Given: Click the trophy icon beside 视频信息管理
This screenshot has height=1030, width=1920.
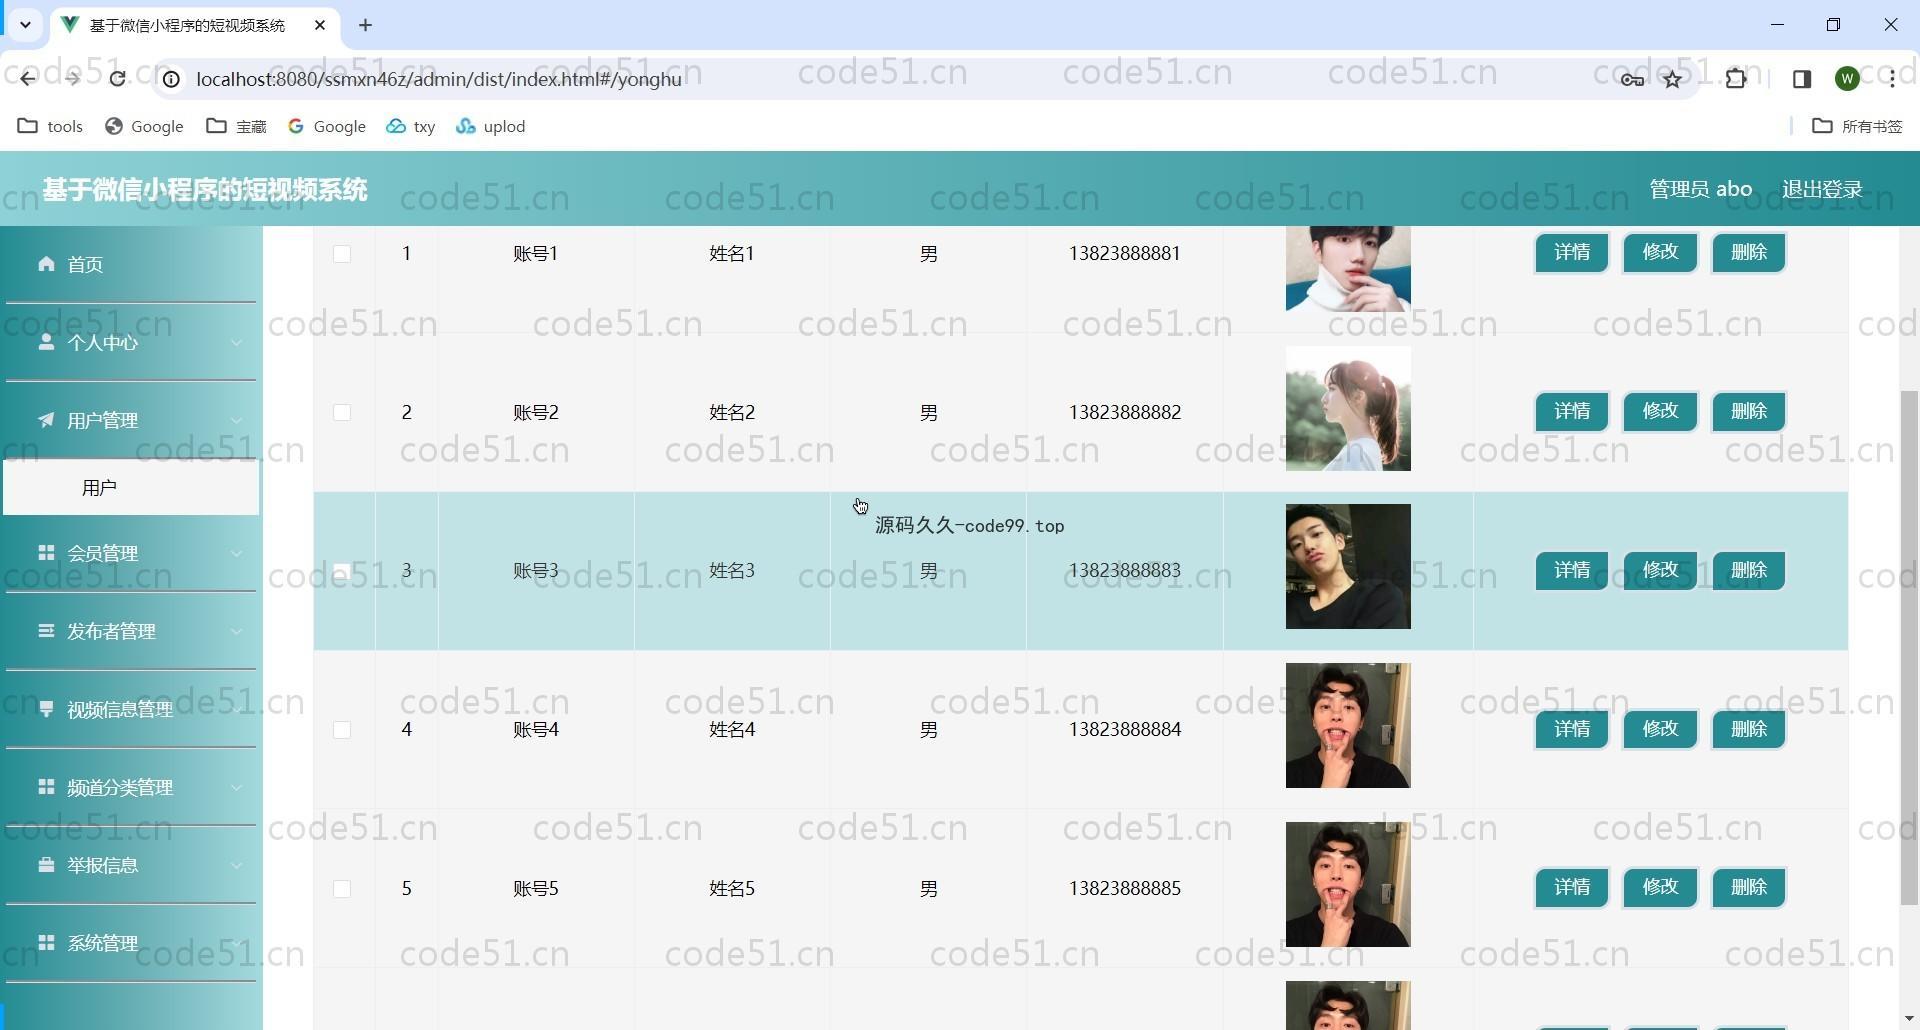Looking at the screenshot, I should tap(46, 709).
